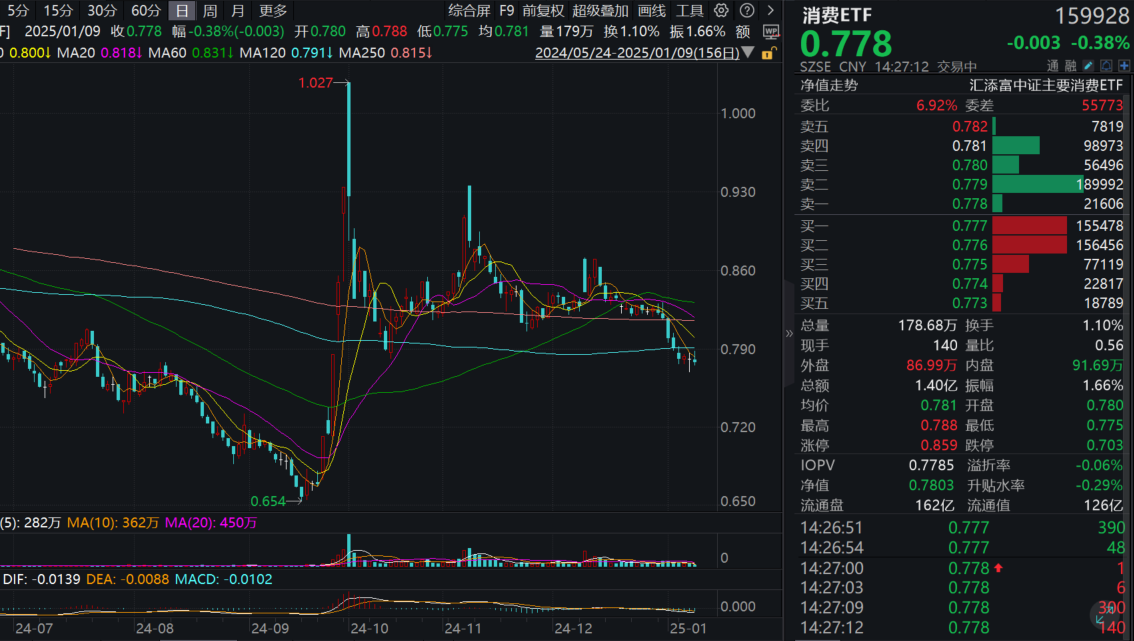Click the WP monitor icon

tap(771, 32)
